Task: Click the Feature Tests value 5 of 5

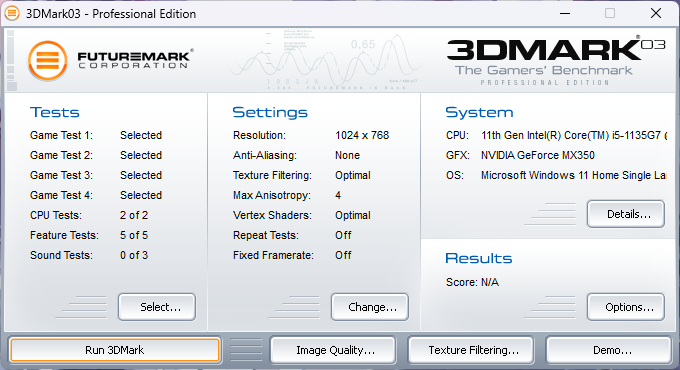Action: click(x=134, y=235)
